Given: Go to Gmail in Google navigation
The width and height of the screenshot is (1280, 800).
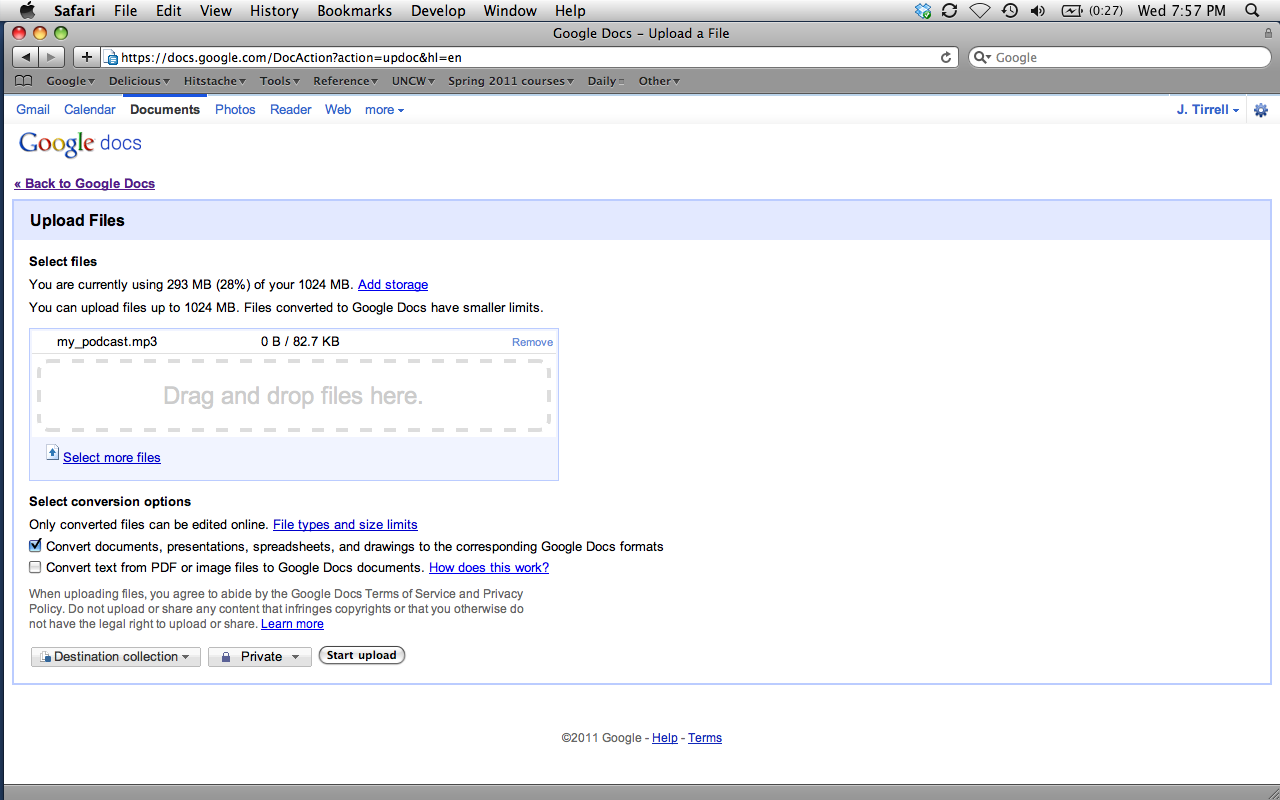Looking at the screenshot, I should tap(33, 110).
